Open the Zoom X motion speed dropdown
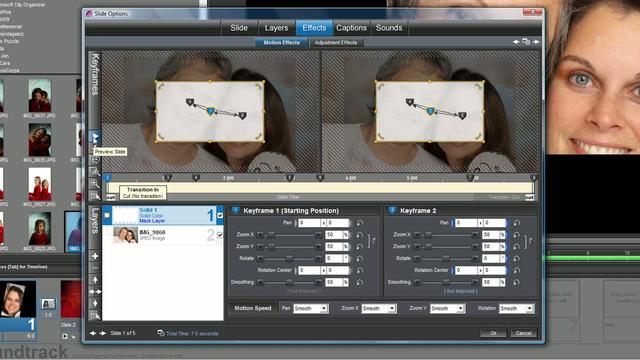The width and height of the screenshot is (640, 360). coord(379,308)
